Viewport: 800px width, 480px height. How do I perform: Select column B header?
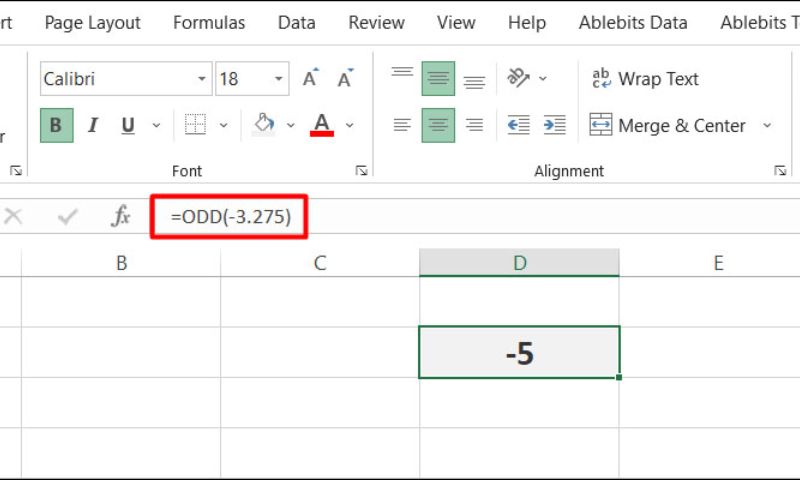click(x=121, y=263)
